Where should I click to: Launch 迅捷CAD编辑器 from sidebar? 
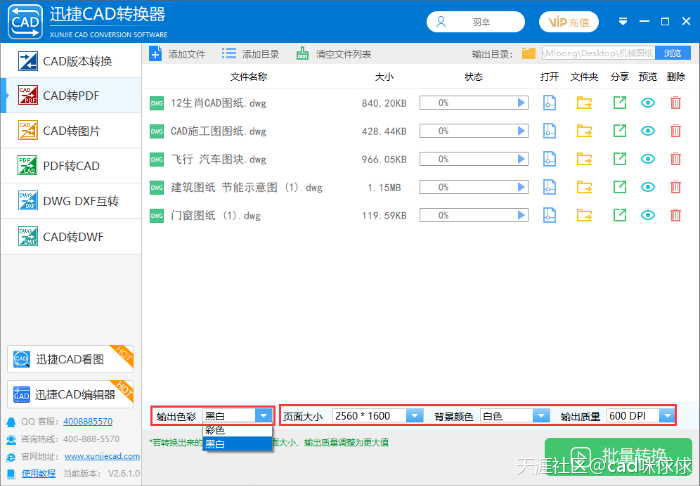point(71,394)
